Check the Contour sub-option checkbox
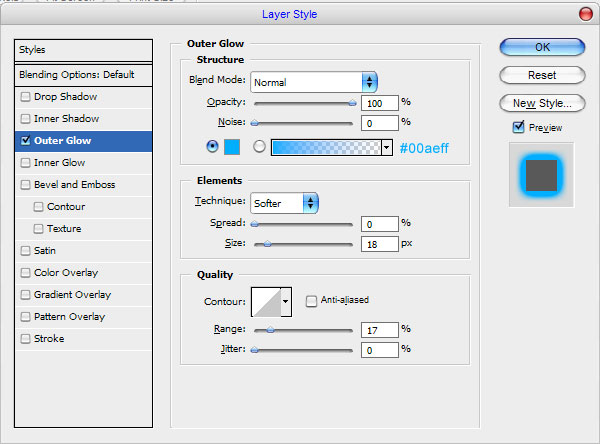The width and height of the screenshot is (600, 444). click(38, 207)
